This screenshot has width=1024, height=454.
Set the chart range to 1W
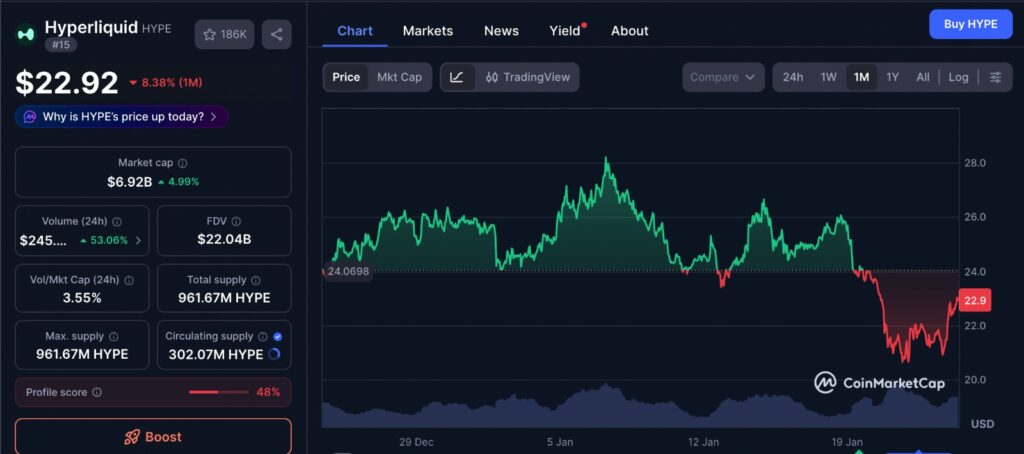[x=828, y=77]
